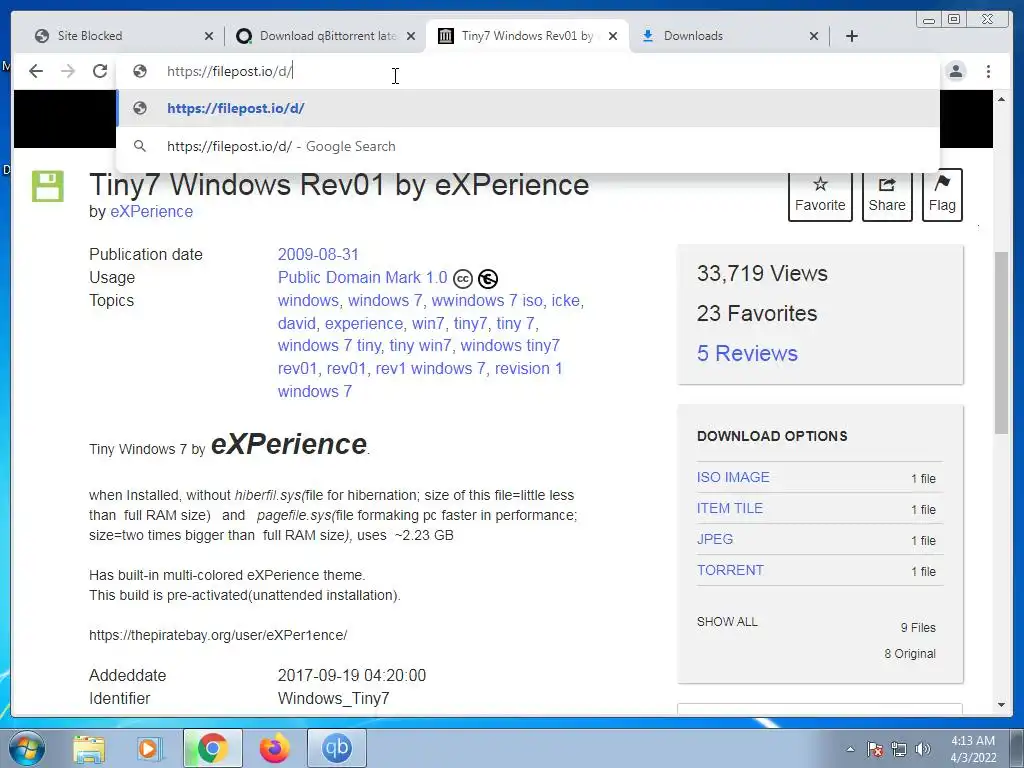Click the taskbar clock showing 4:13 AM
Viewport: 1024px width, 768px height.
point(973,749)
